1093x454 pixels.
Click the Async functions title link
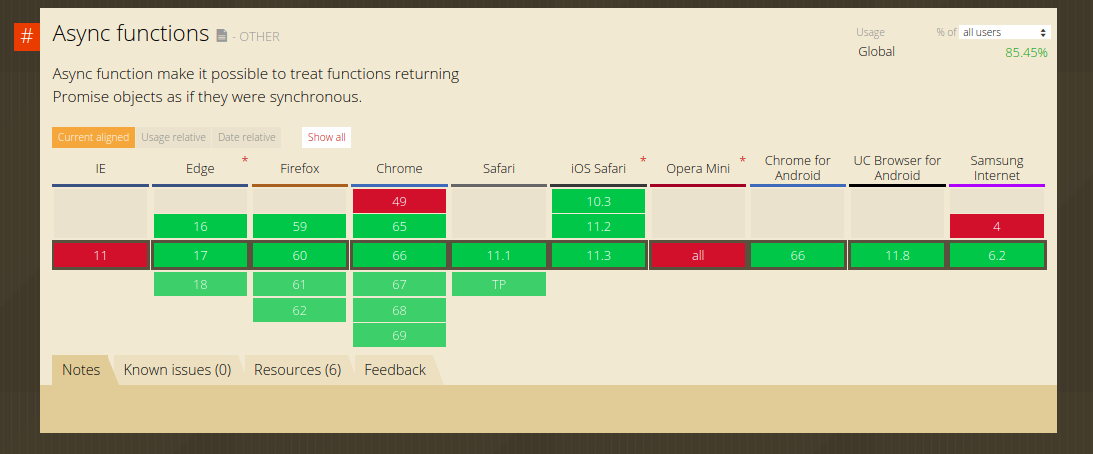click(x=130, y=34)
